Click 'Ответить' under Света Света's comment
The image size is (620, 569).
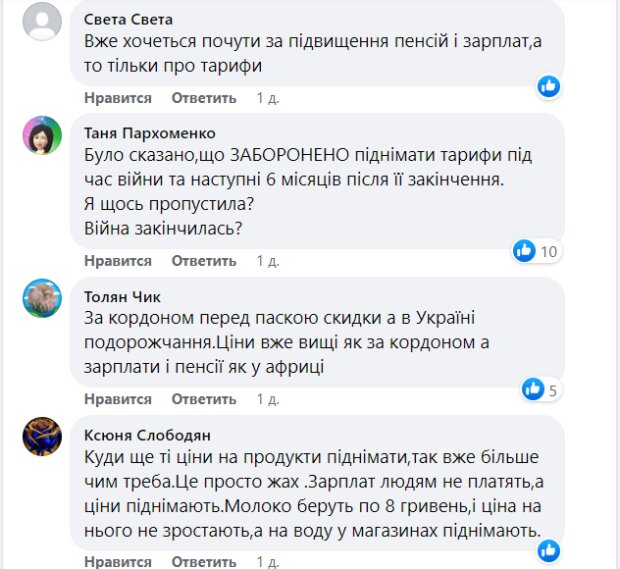[204, 98]
